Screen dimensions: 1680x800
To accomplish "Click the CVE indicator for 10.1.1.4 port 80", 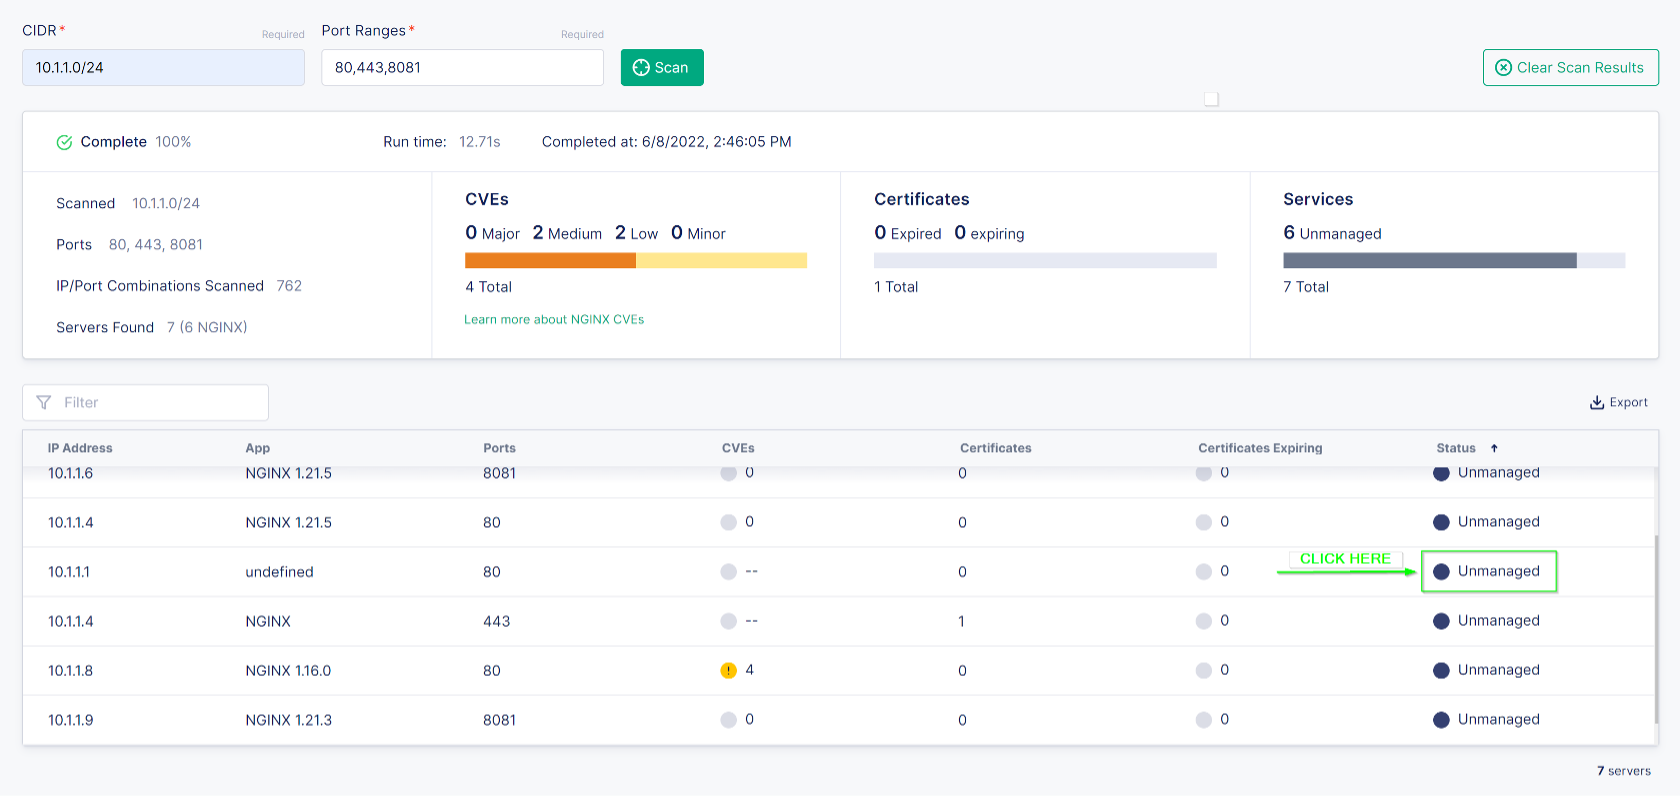I will click(x=728, y=522).
